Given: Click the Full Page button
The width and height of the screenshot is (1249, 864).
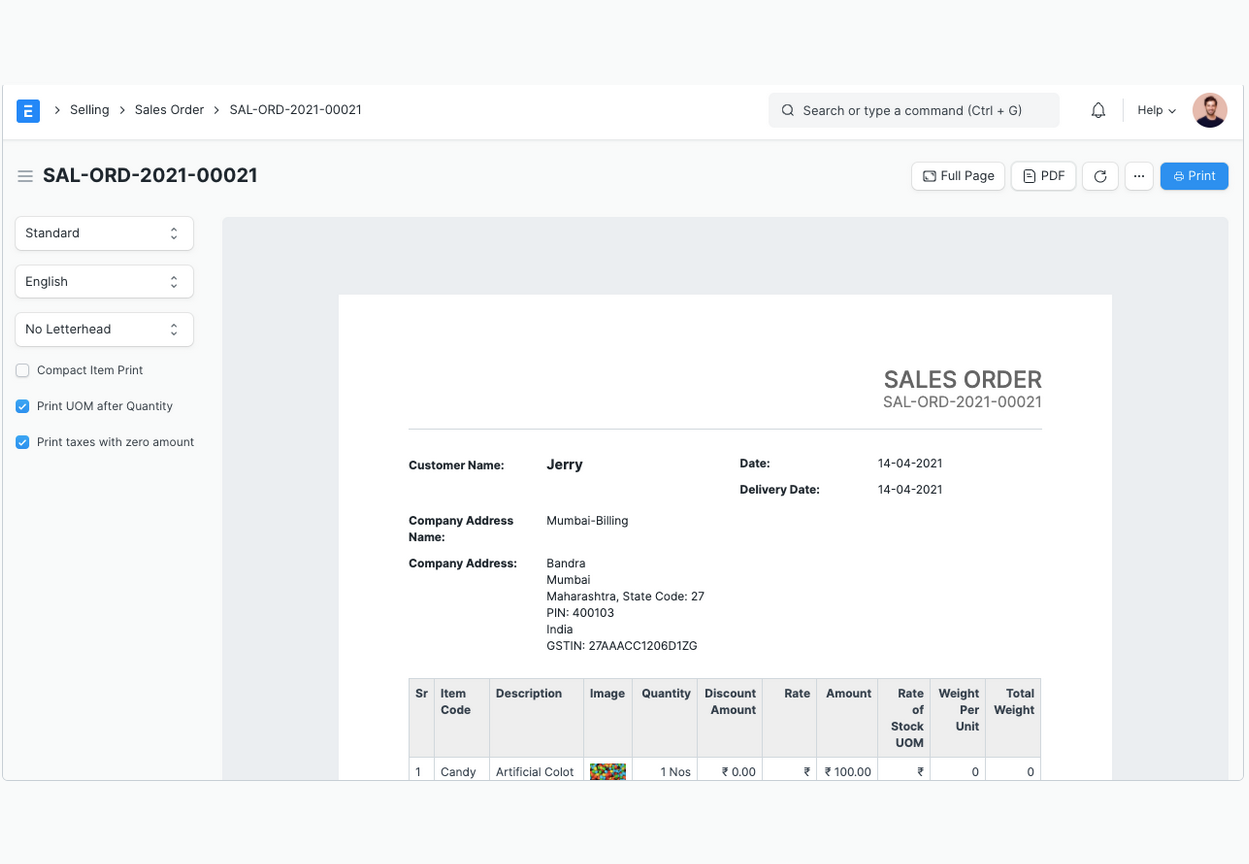Looking at the screenshot, I should pos(958,176).
